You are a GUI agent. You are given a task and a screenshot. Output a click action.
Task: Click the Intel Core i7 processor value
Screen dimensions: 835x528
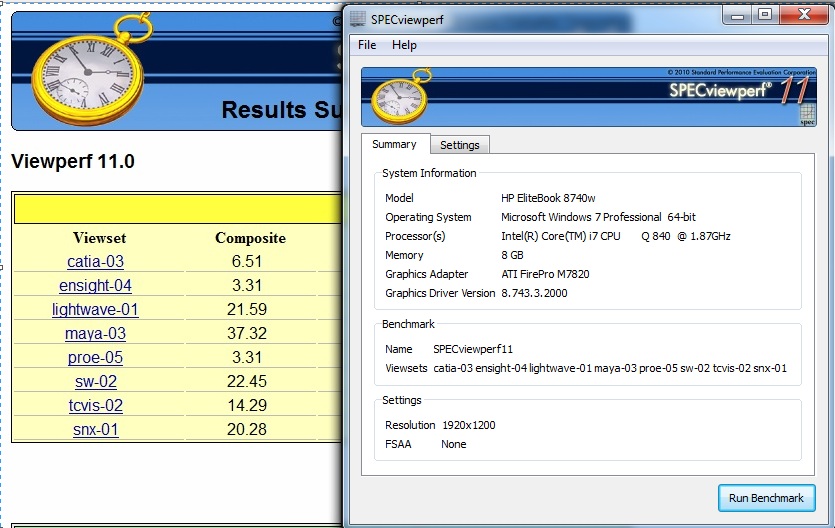coord(616,236)
